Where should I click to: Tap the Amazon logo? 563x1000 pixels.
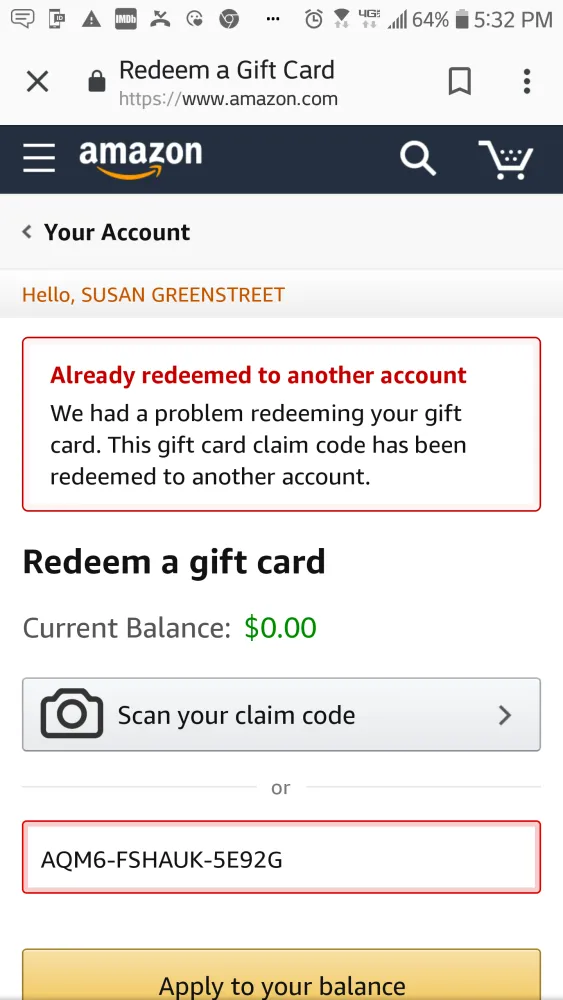pos(140,159)
